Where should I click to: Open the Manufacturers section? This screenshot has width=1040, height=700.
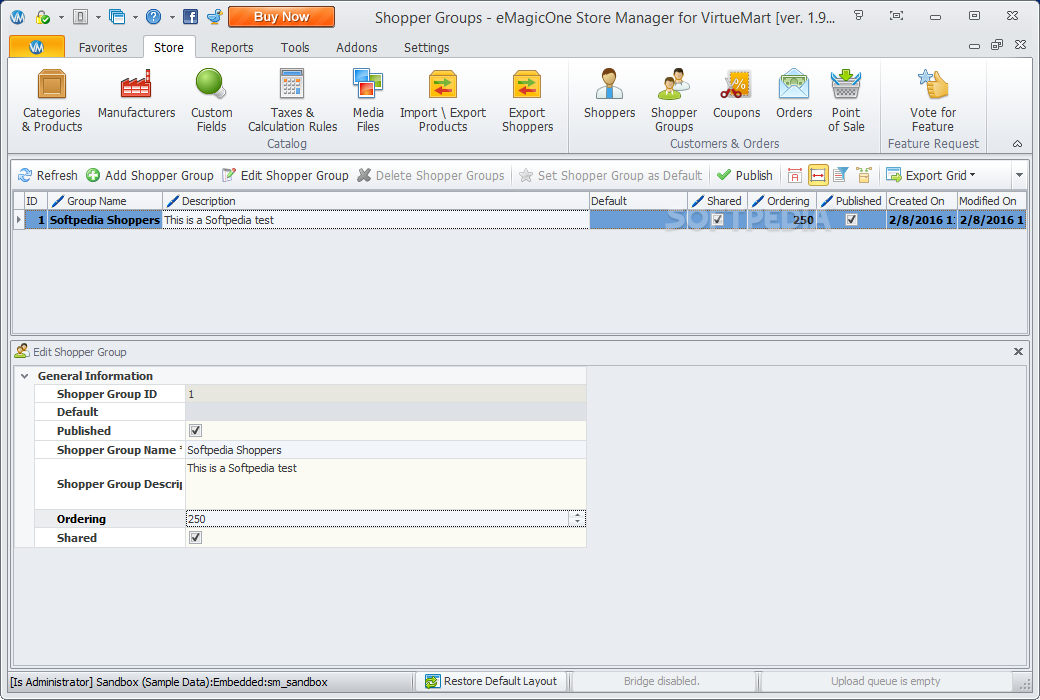pyautogui.click(x=136, y=94)
